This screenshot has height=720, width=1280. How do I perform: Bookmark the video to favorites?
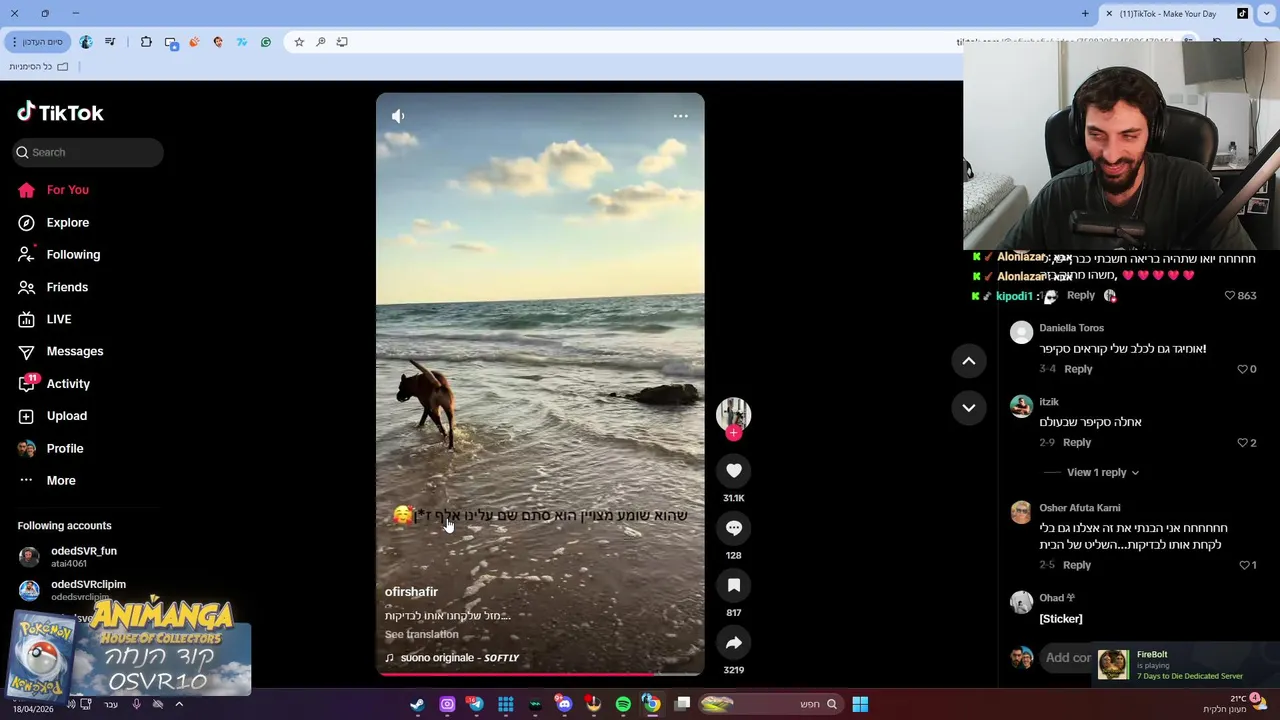click(734, 585)
